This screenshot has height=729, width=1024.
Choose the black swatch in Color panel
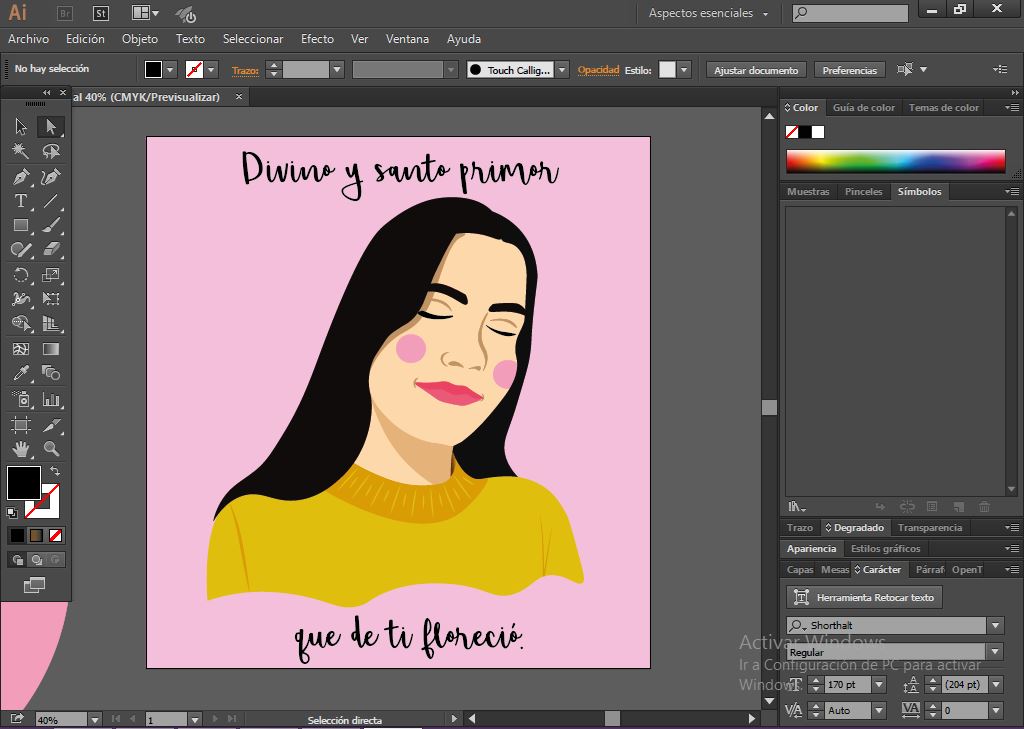(x=805, y=132)
